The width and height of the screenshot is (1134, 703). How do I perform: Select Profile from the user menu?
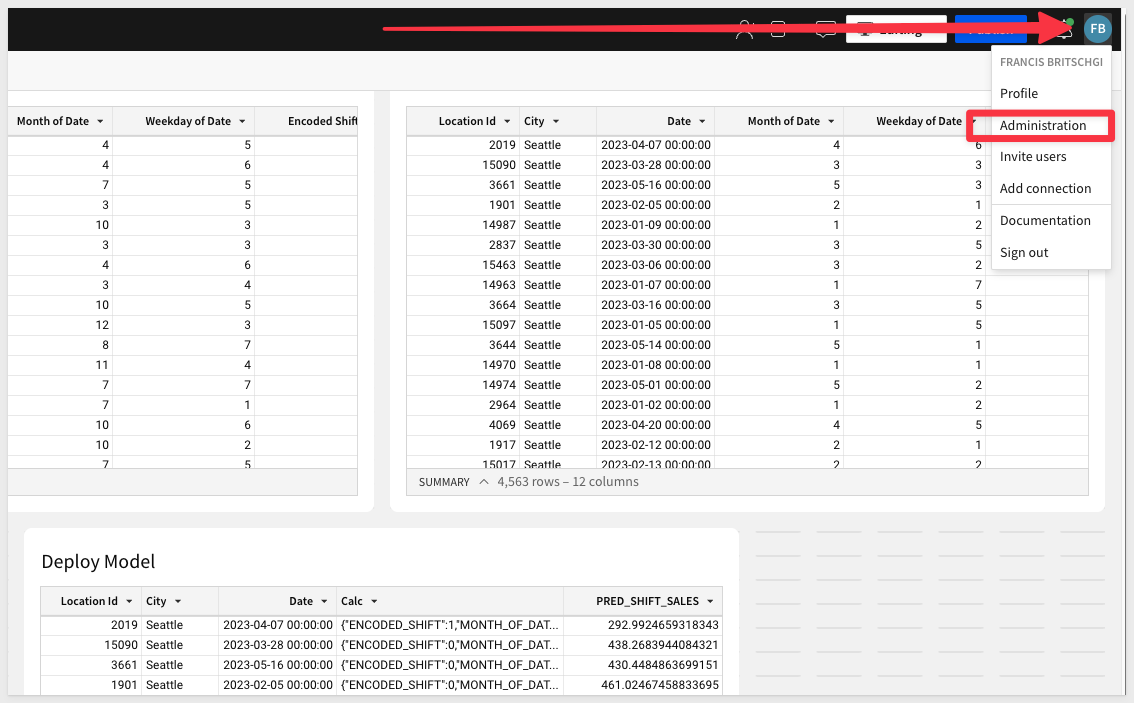[x=1019, y=93]
